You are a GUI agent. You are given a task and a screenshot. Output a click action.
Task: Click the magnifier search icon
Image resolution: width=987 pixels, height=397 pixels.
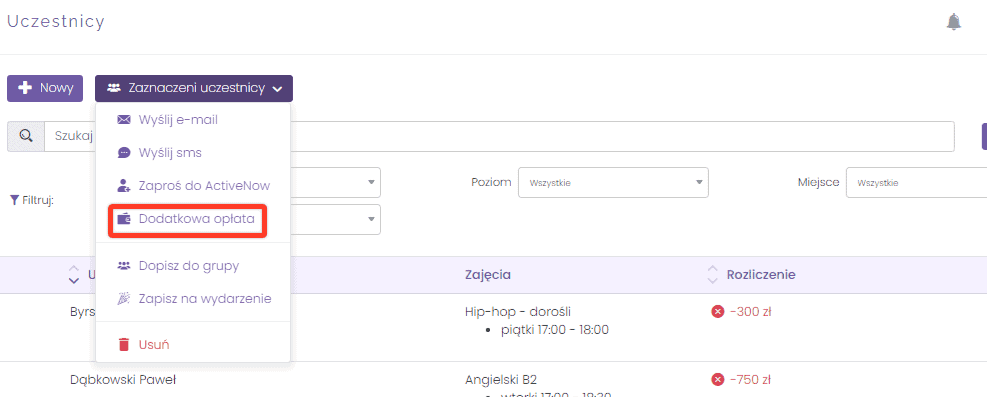click(26, 136)
